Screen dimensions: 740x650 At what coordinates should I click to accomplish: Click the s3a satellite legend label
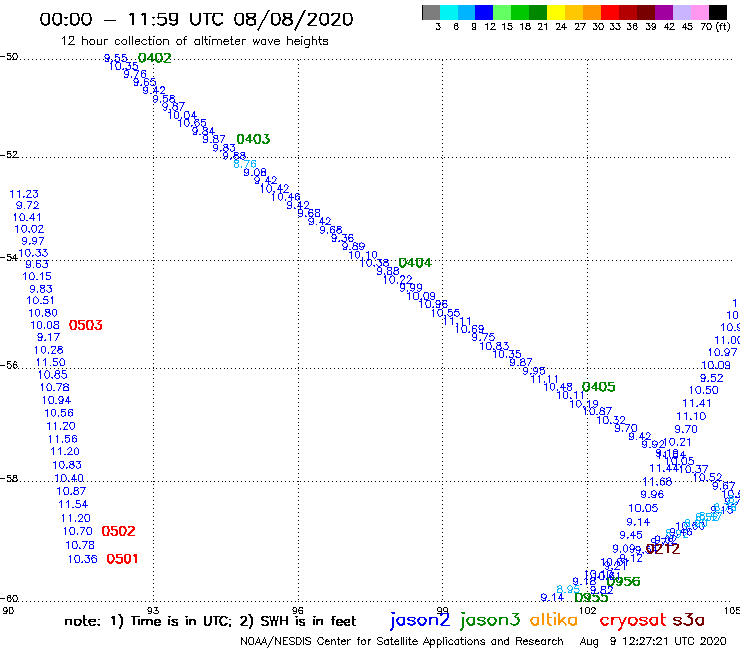tap(689, 620)
